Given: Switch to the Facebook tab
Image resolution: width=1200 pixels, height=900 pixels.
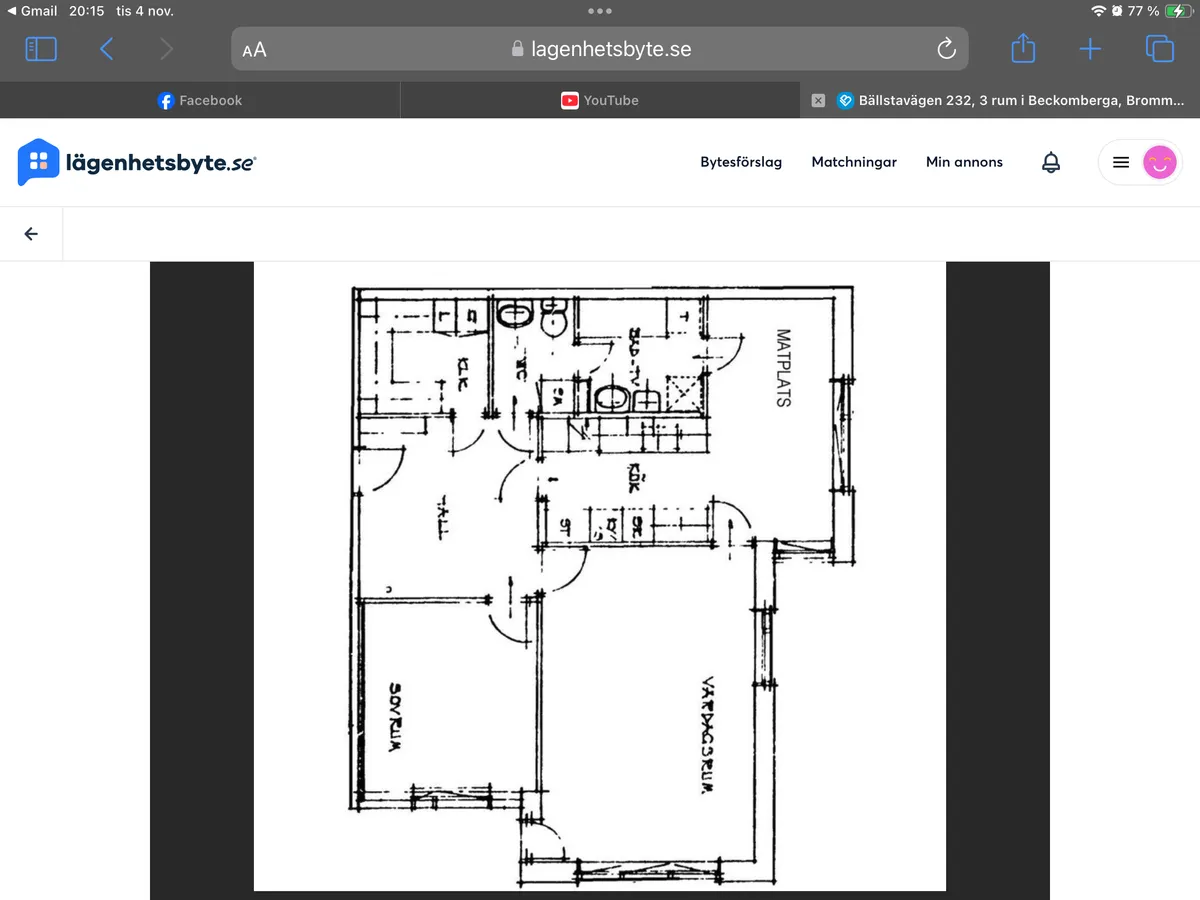Looking at the screenshot, I should (200, 100).
